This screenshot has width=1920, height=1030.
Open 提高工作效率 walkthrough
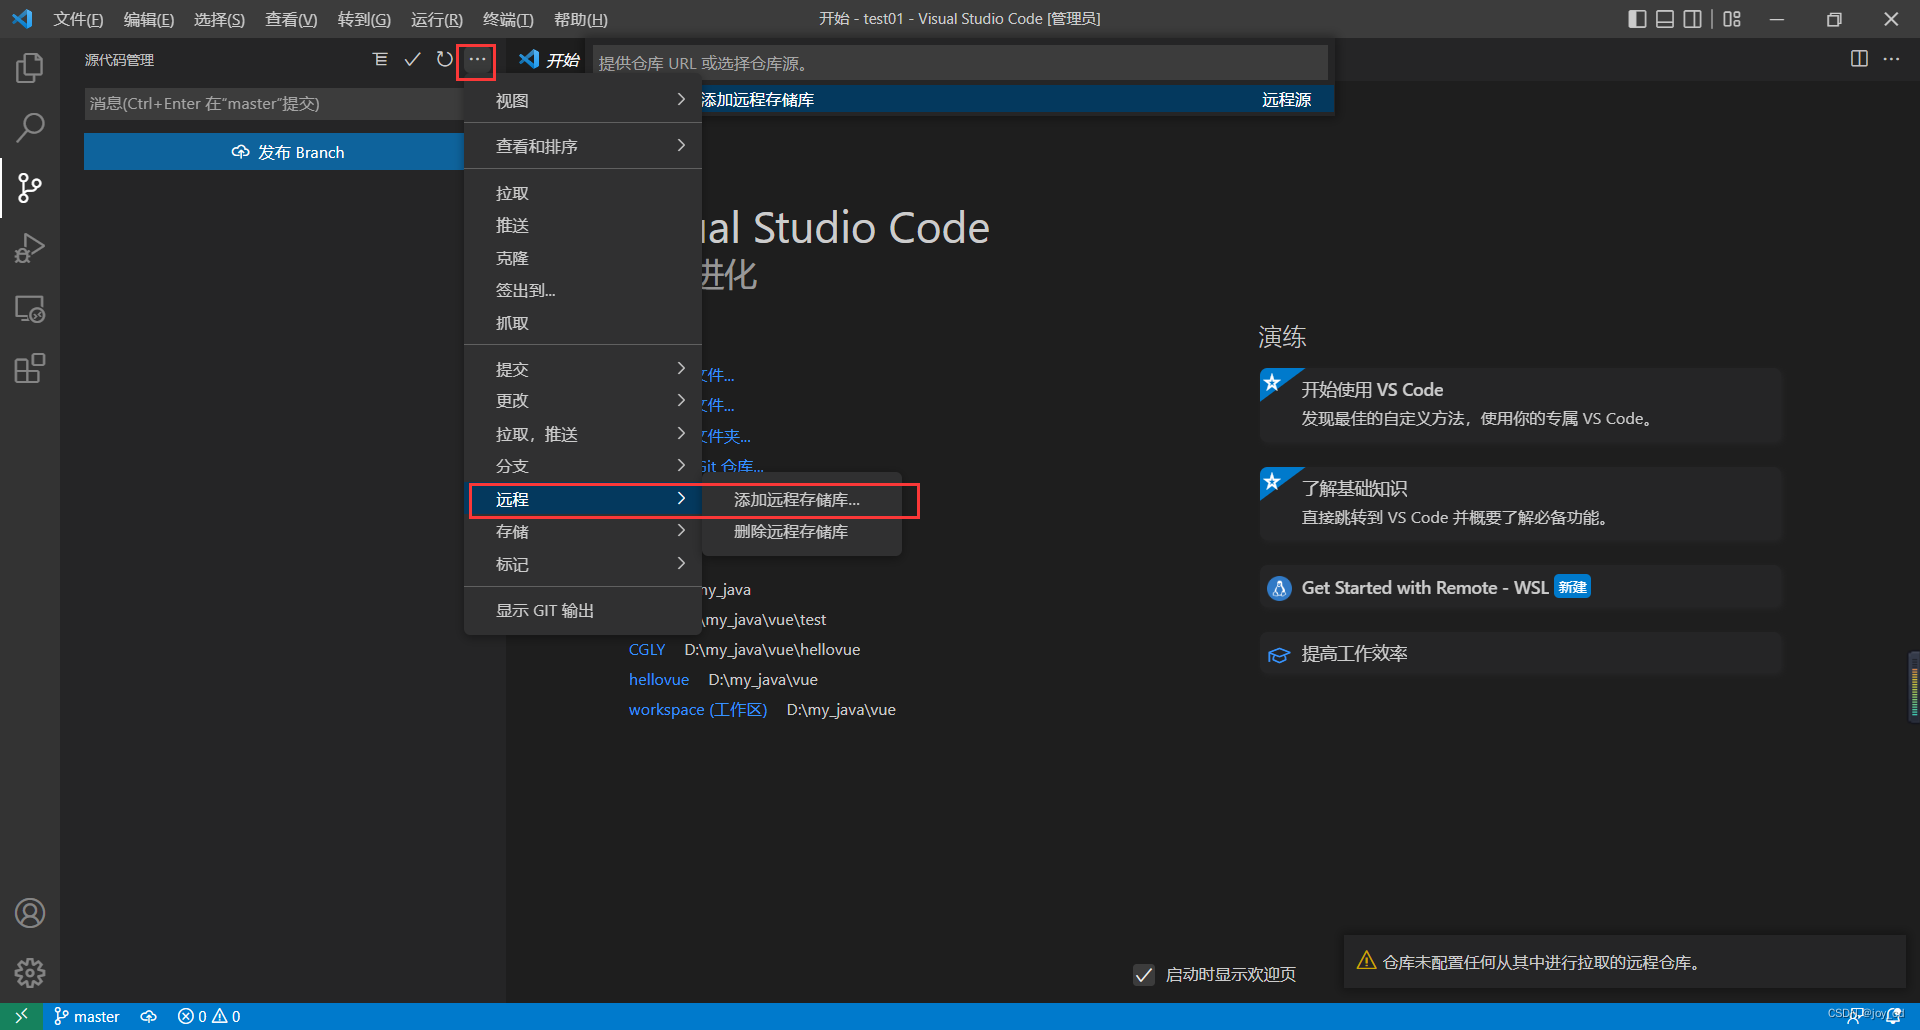pyautogui.click(x=1520, y=654)
